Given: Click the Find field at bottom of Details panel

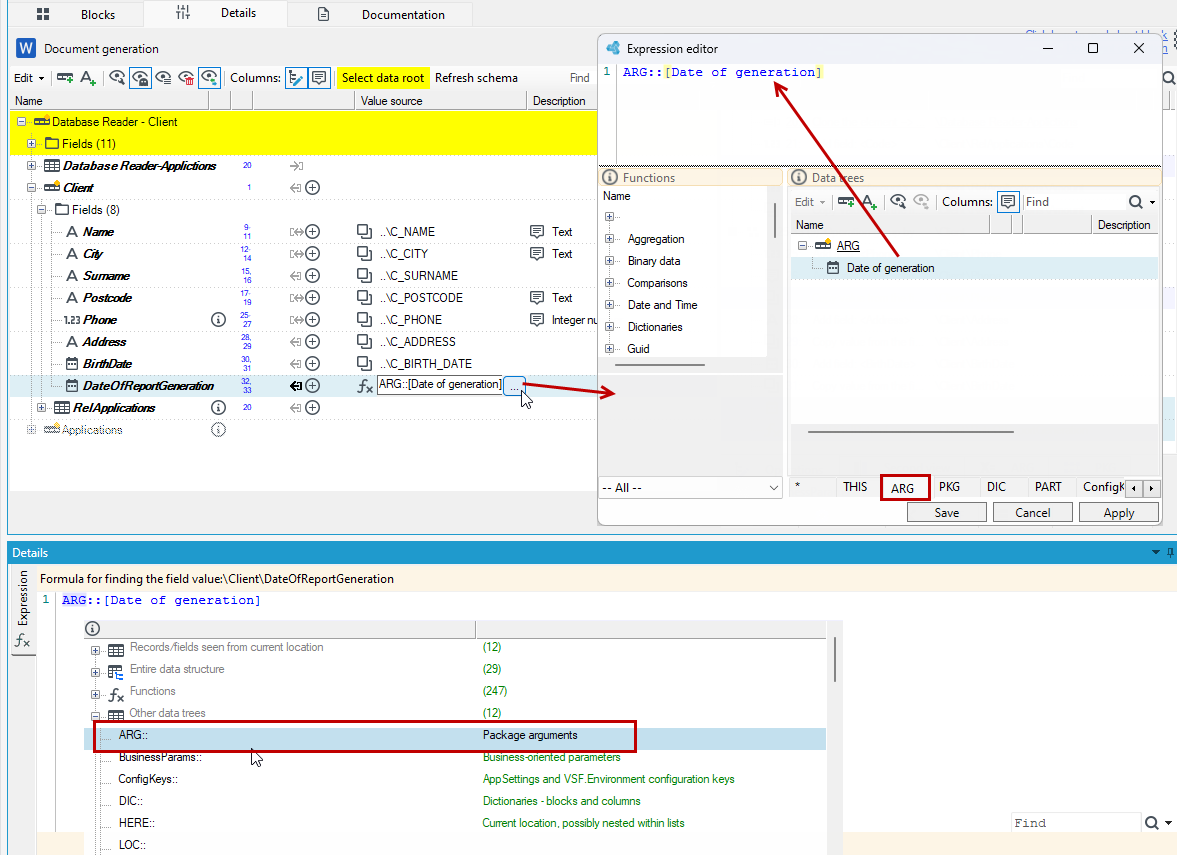Looking at the screenshot, I should click(1076, 823).
